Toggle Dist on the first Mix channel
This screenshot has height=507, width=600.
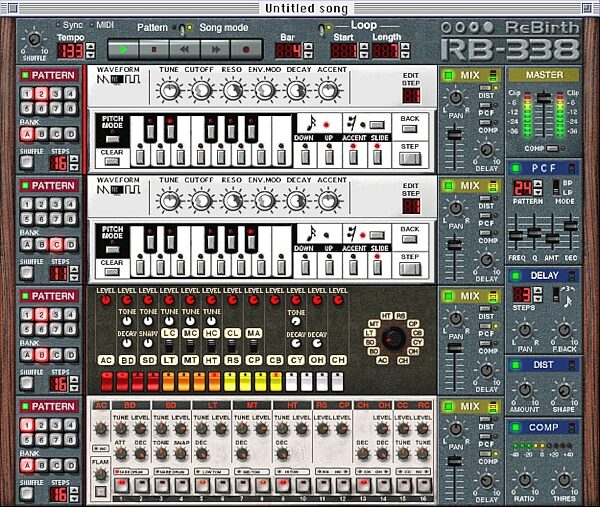point(486,88)
